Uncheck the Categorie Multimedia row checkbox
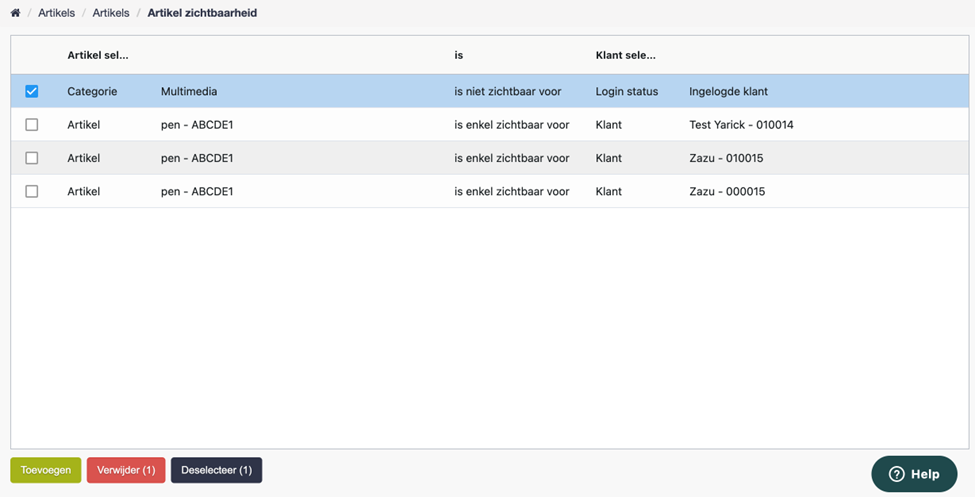This screenshot has width=975, height=497. pyautogui.click(x=32, y=91)
